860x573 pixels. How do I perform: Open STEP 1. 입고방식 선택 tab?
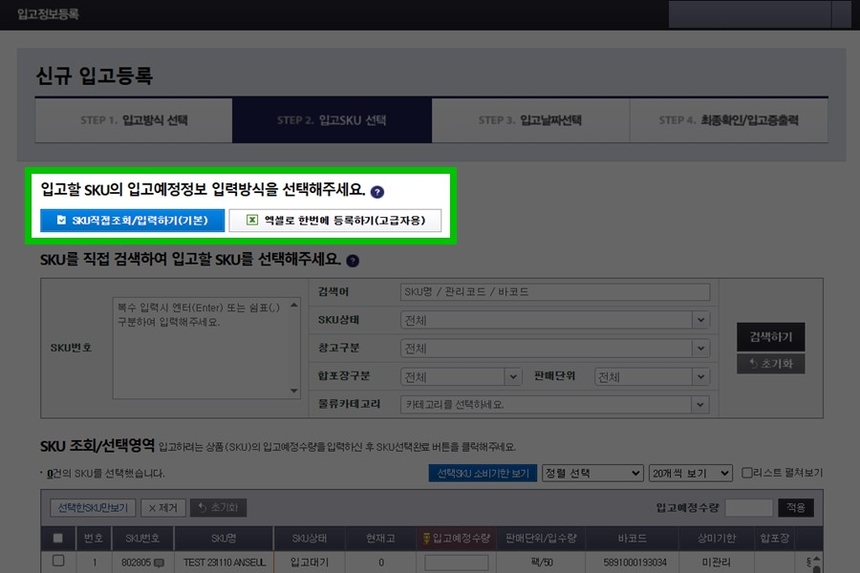point(134,120)
